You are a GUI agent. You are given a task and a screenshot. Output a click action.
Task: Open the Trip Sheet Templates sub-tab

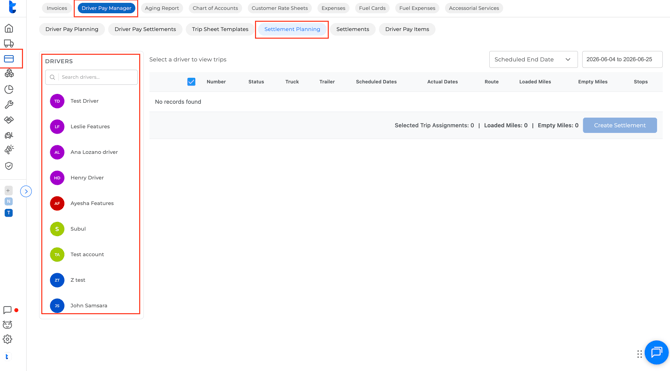click(x=220, y=29)
